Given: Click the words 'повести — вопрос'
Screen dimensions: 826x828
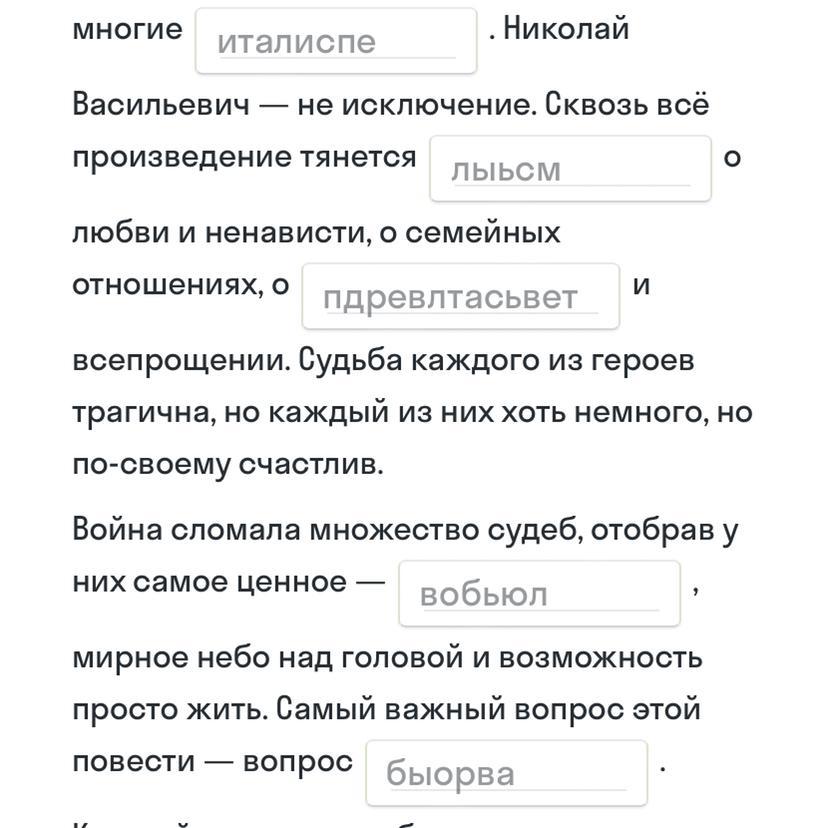Looking at the screenshot, I should [x=212, y=762].
